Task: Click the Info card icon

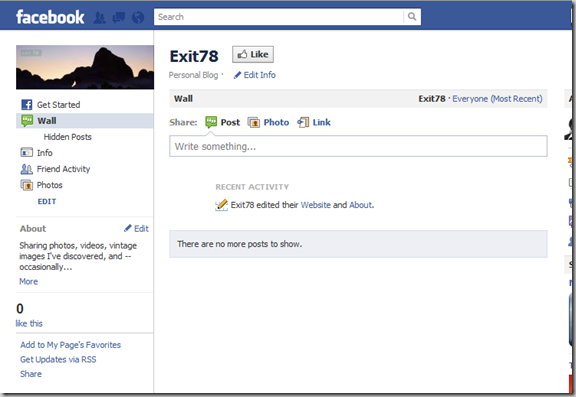Action: point(26,152)
